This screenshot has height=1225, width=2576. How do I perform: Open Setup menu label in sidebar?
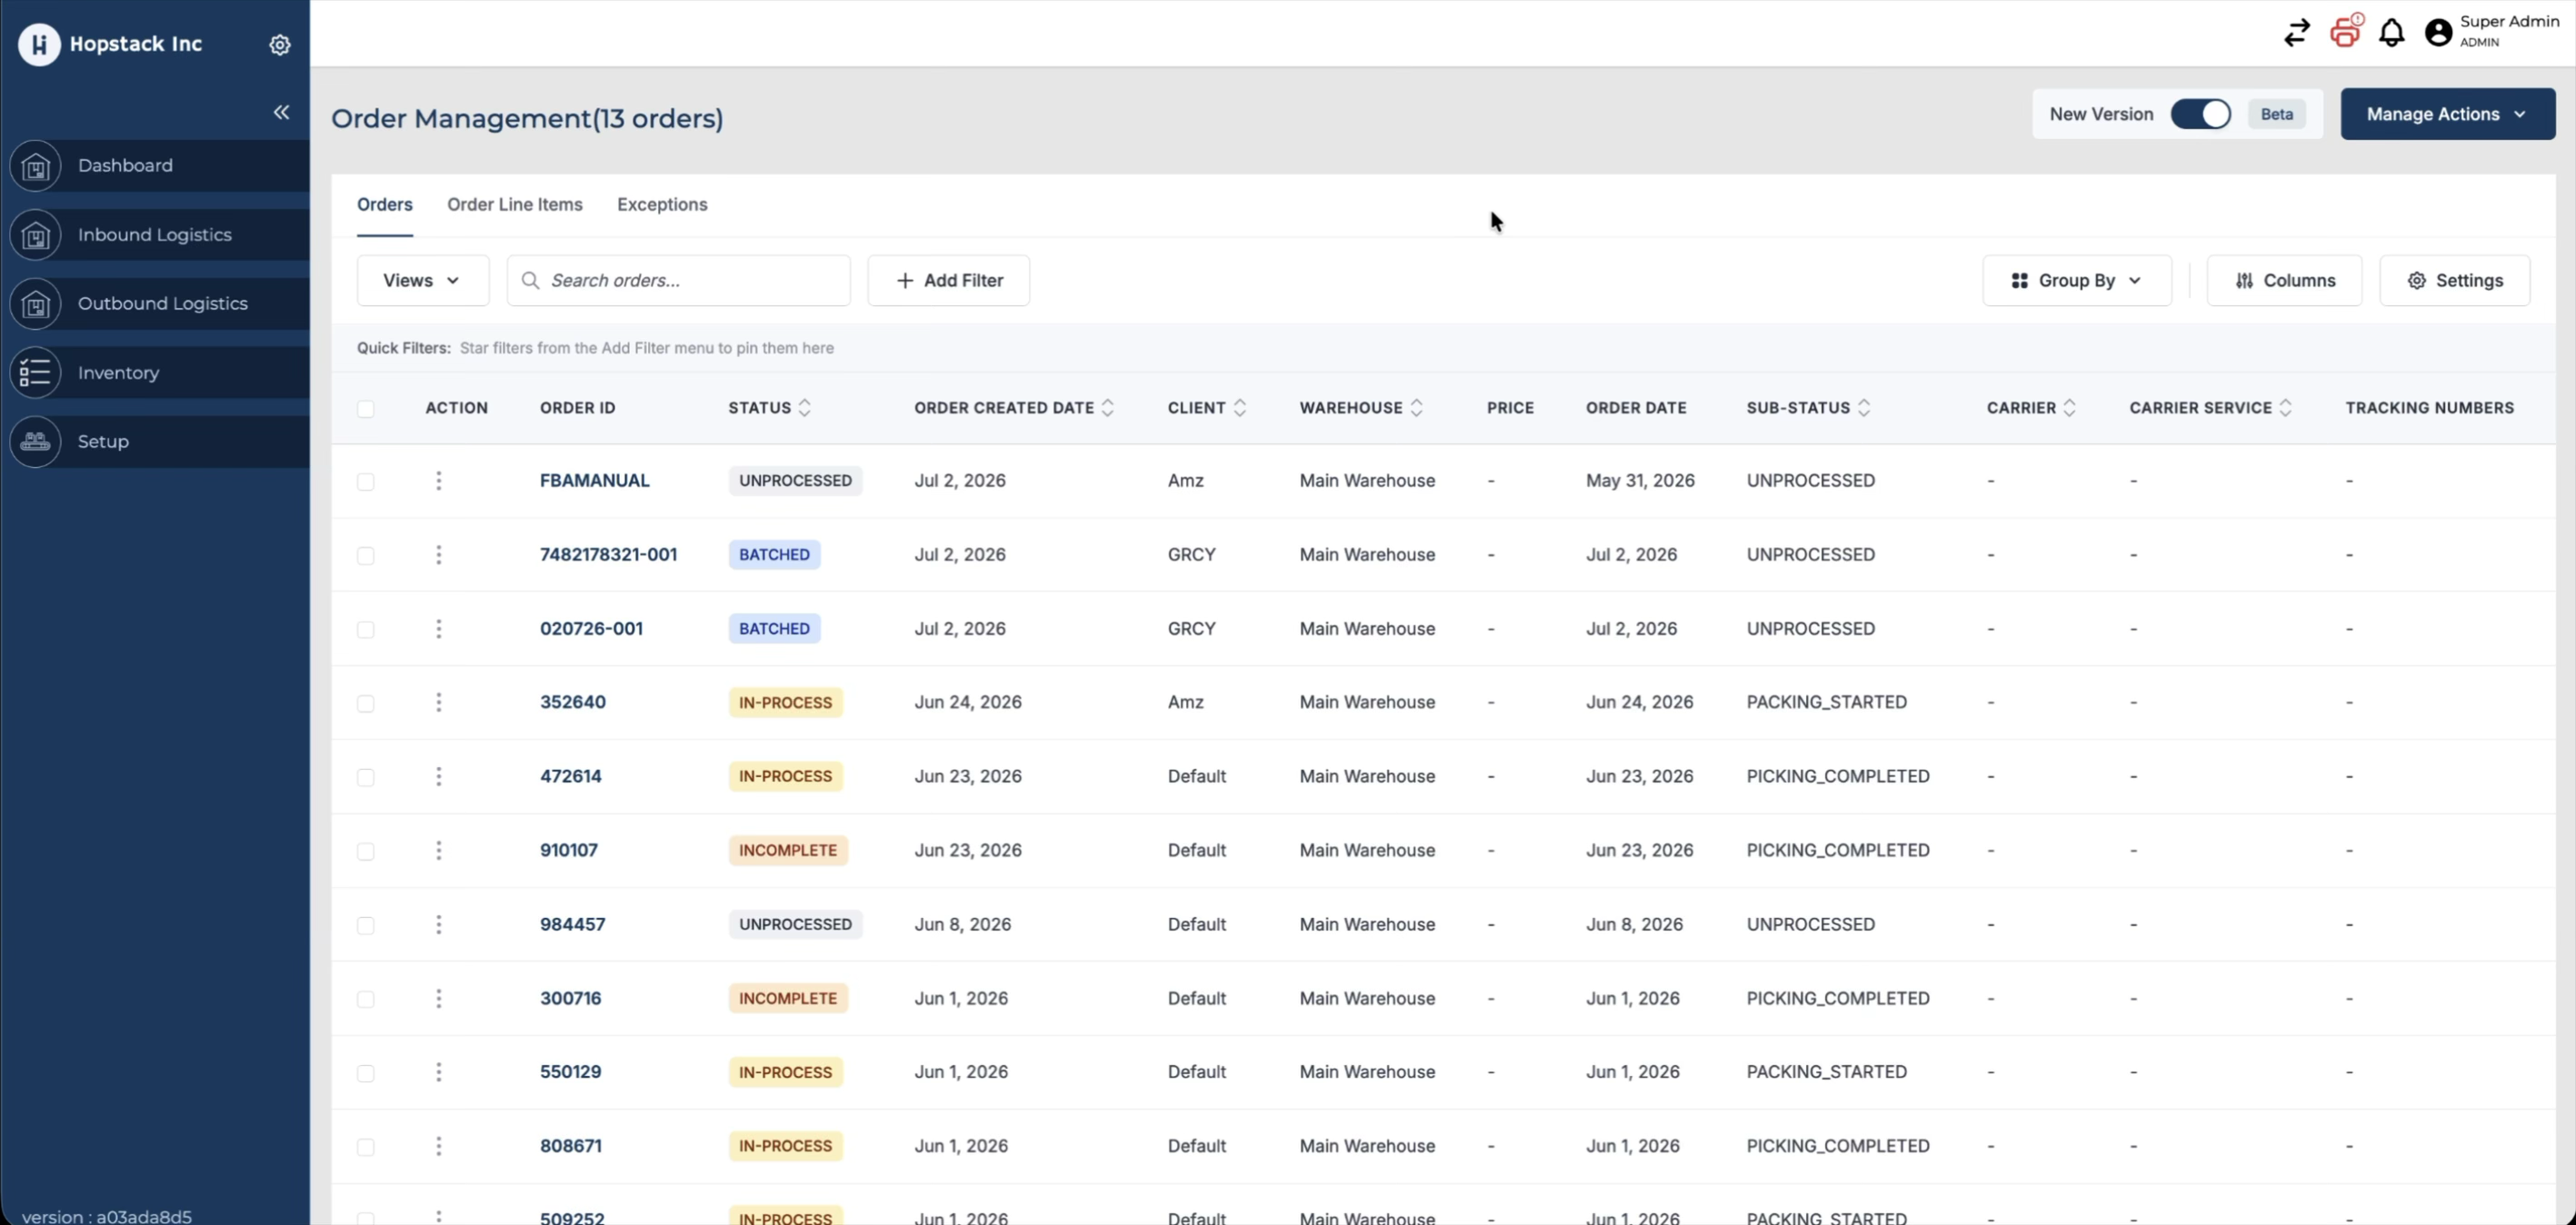coord(103,442)
